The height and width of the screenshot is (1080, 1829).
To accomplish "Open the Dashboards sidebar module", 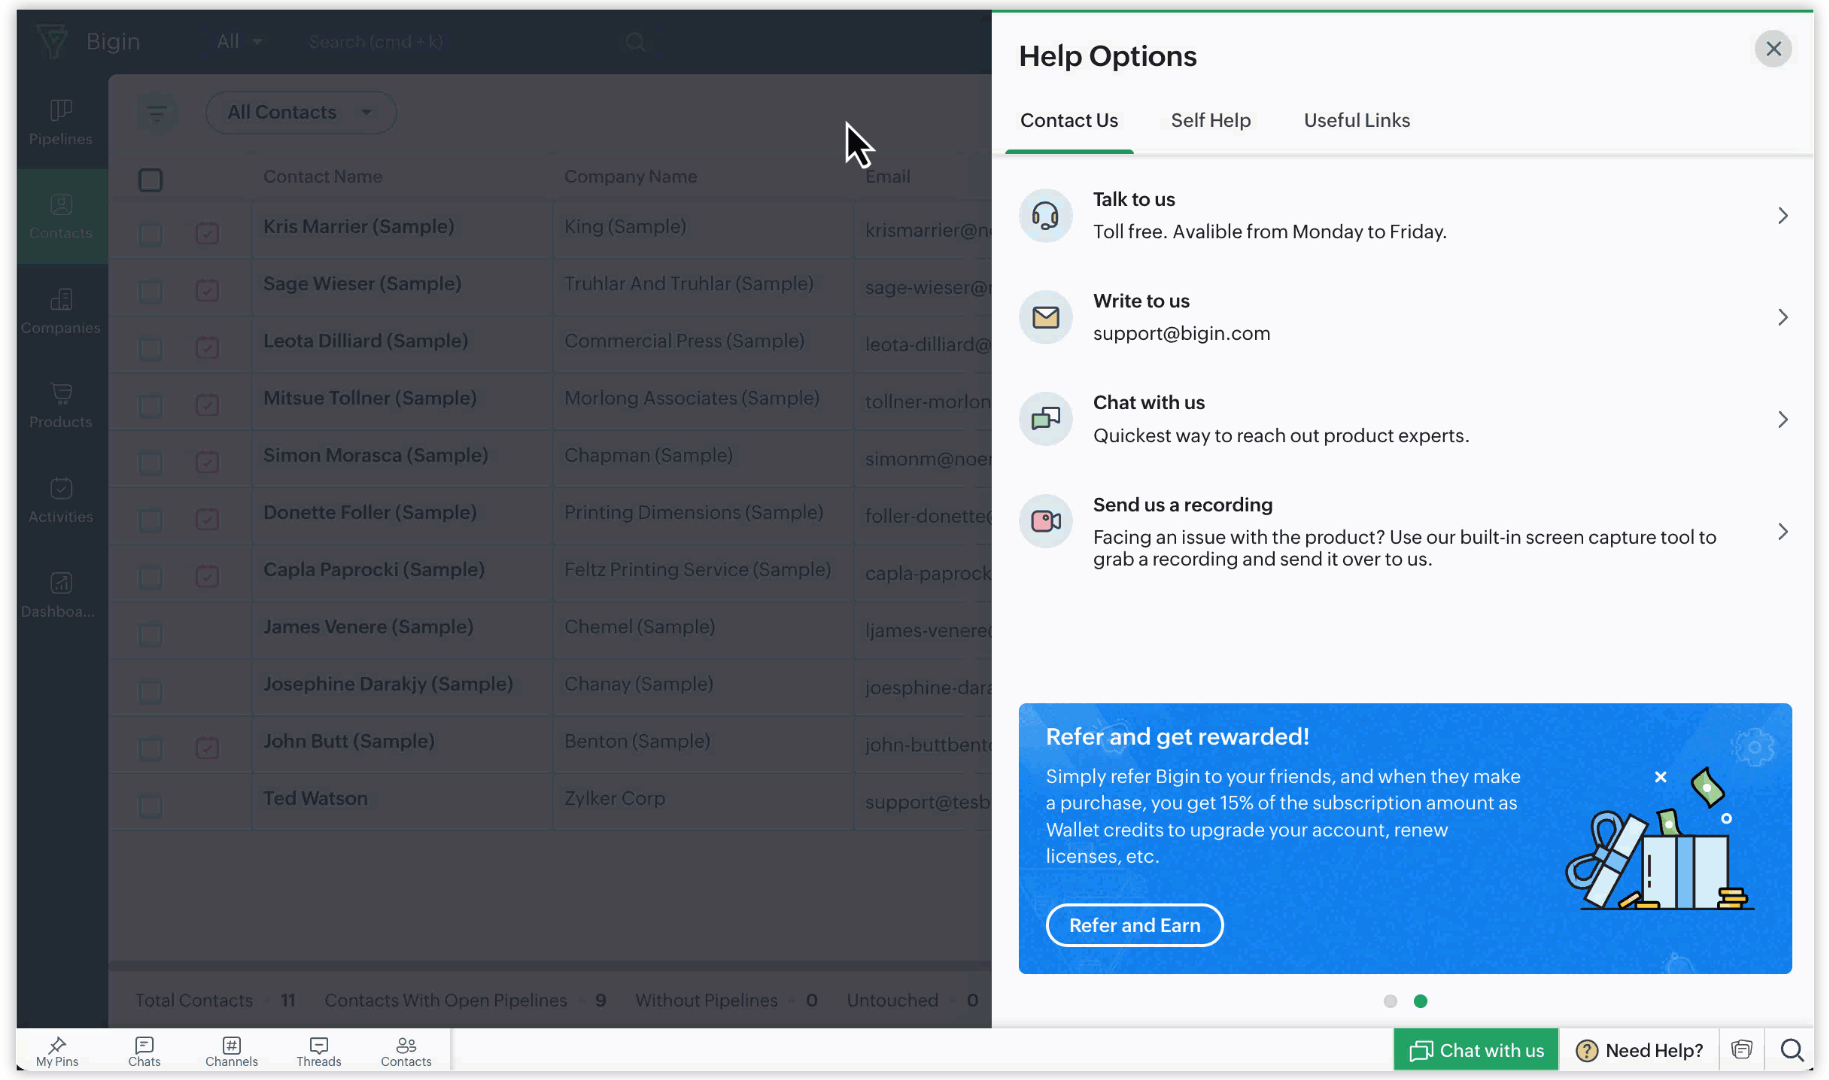I will [x=60, y=595].
